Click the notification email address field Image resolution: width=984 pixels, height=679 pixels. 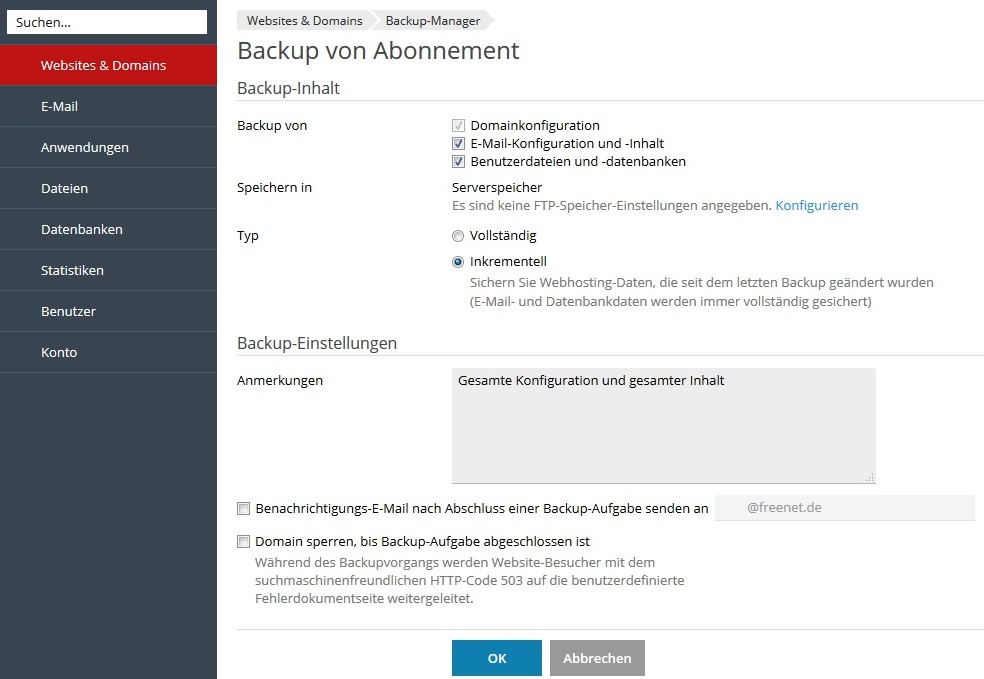pyautogui.click(x=845, y=508)
